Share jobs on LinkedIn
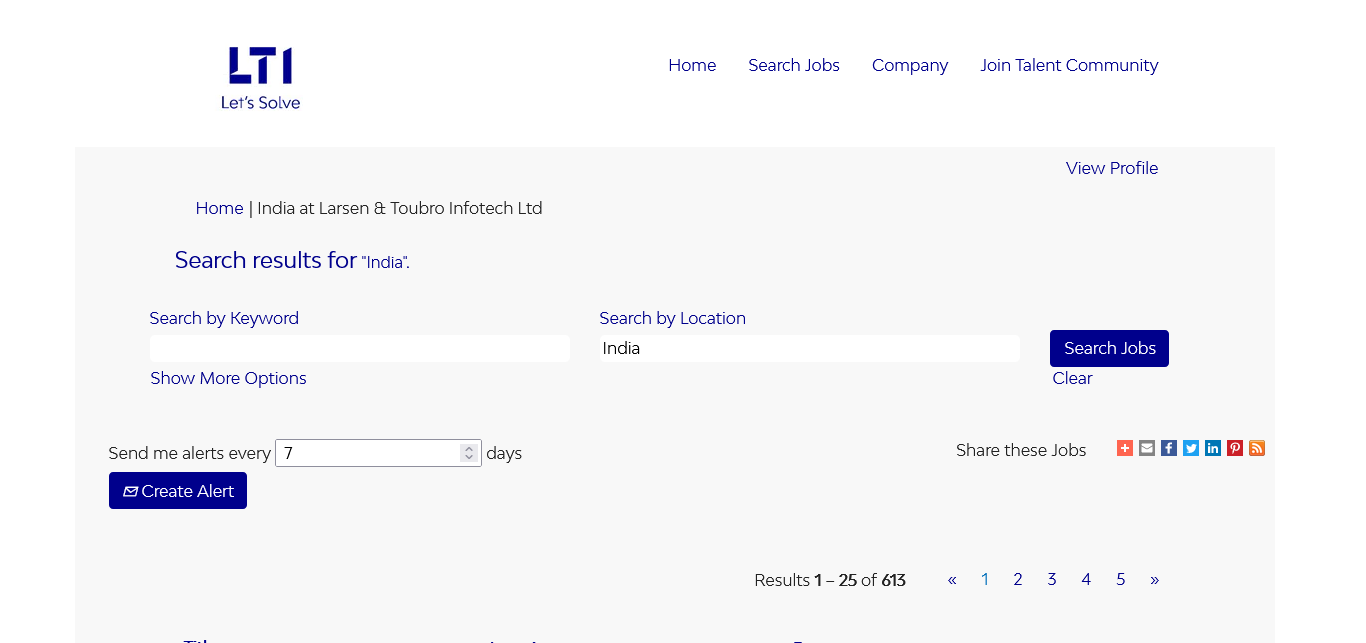The width and height of the screenshot is (1366, 643). (1213, 448)
